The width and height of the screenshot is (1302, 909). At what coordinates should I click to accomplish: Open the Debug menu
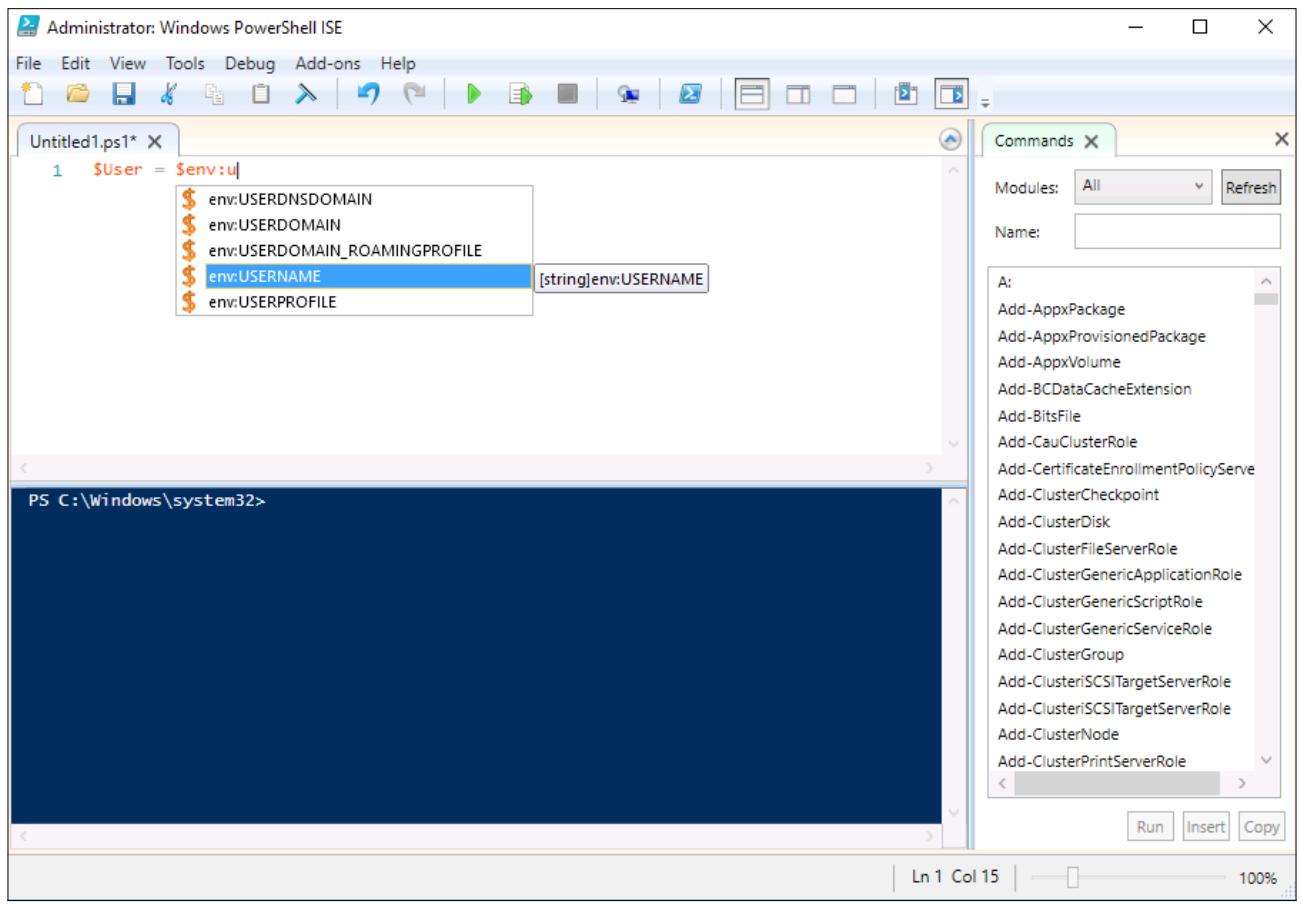tap(250, 63)
